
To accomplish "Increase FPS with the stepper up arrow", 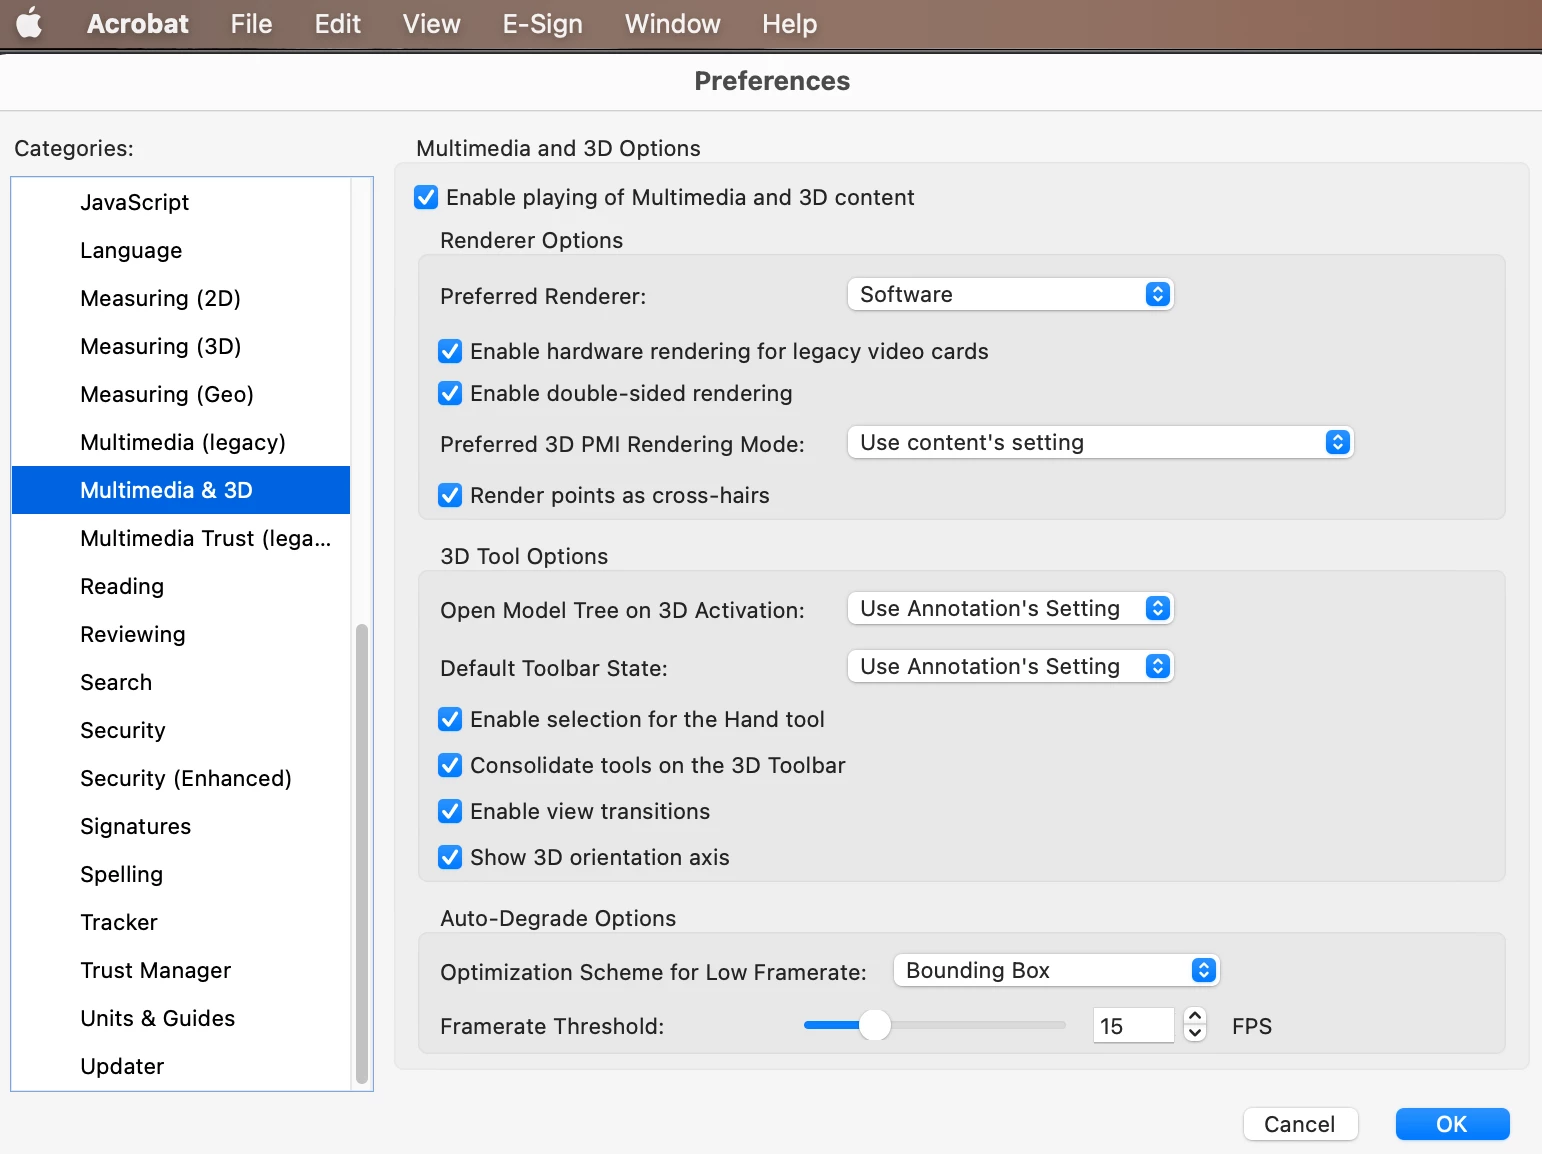I will coord(1195,1016).
